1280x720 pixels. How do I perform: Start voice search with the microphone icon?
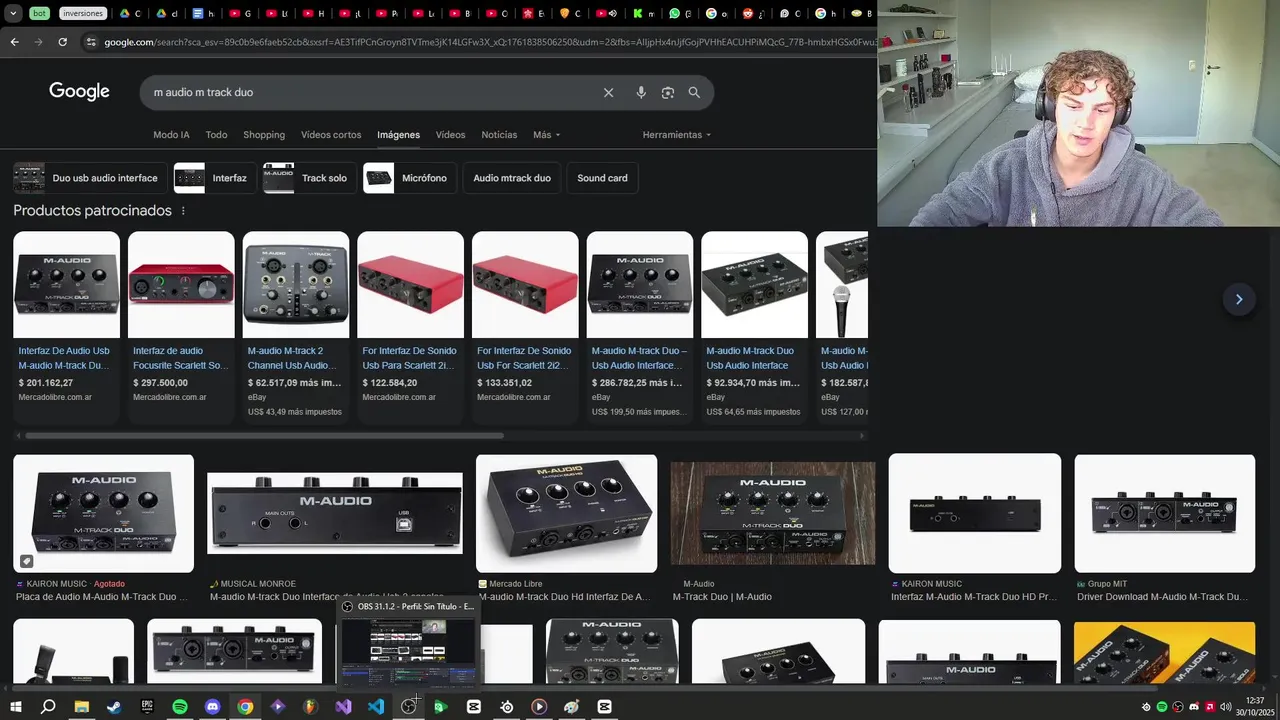[641, 92]
